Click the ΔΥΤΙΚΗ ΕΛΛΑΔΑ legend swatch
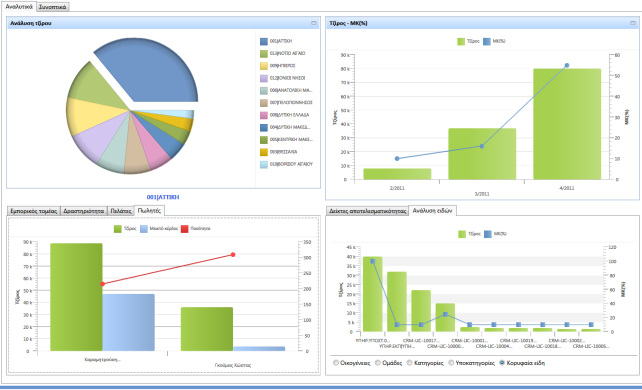Screen dimensions: 642x390 264,115
